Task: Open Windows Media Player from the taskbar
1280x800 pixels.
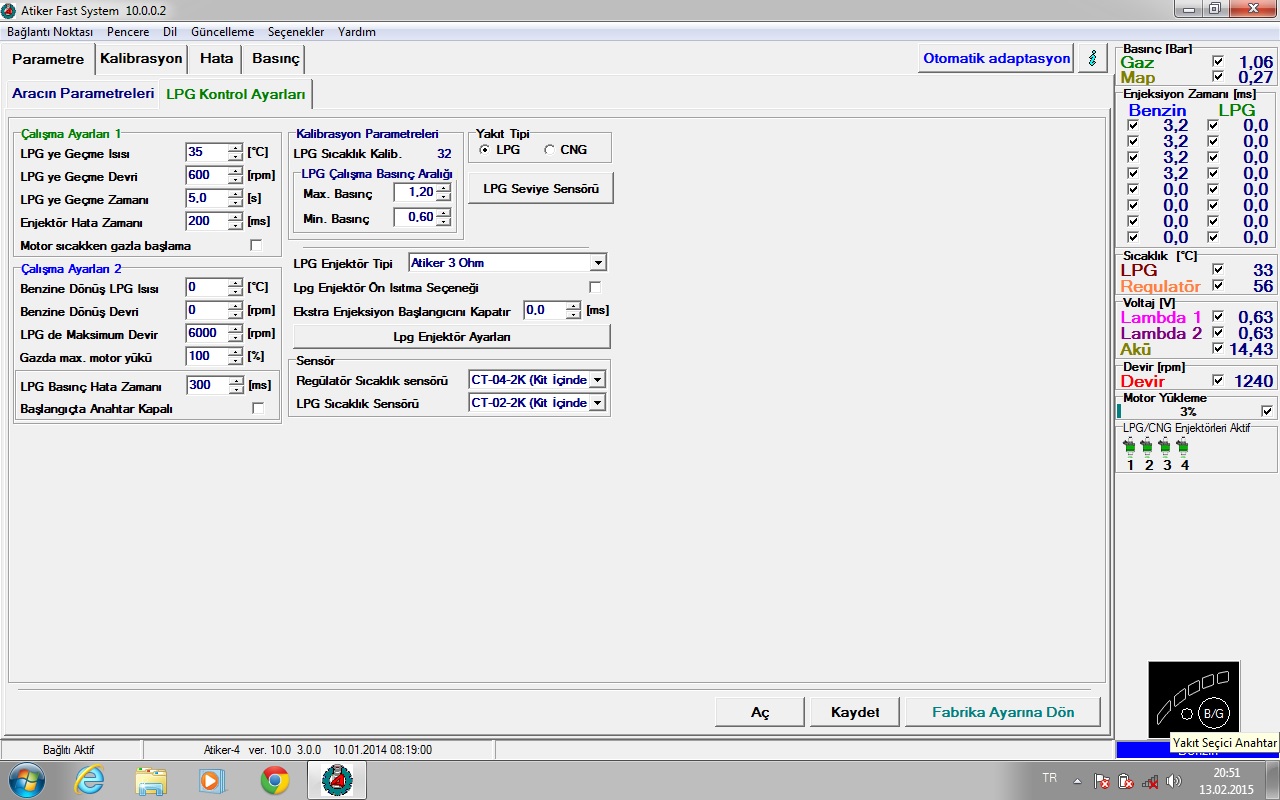Action: [213, 780]
